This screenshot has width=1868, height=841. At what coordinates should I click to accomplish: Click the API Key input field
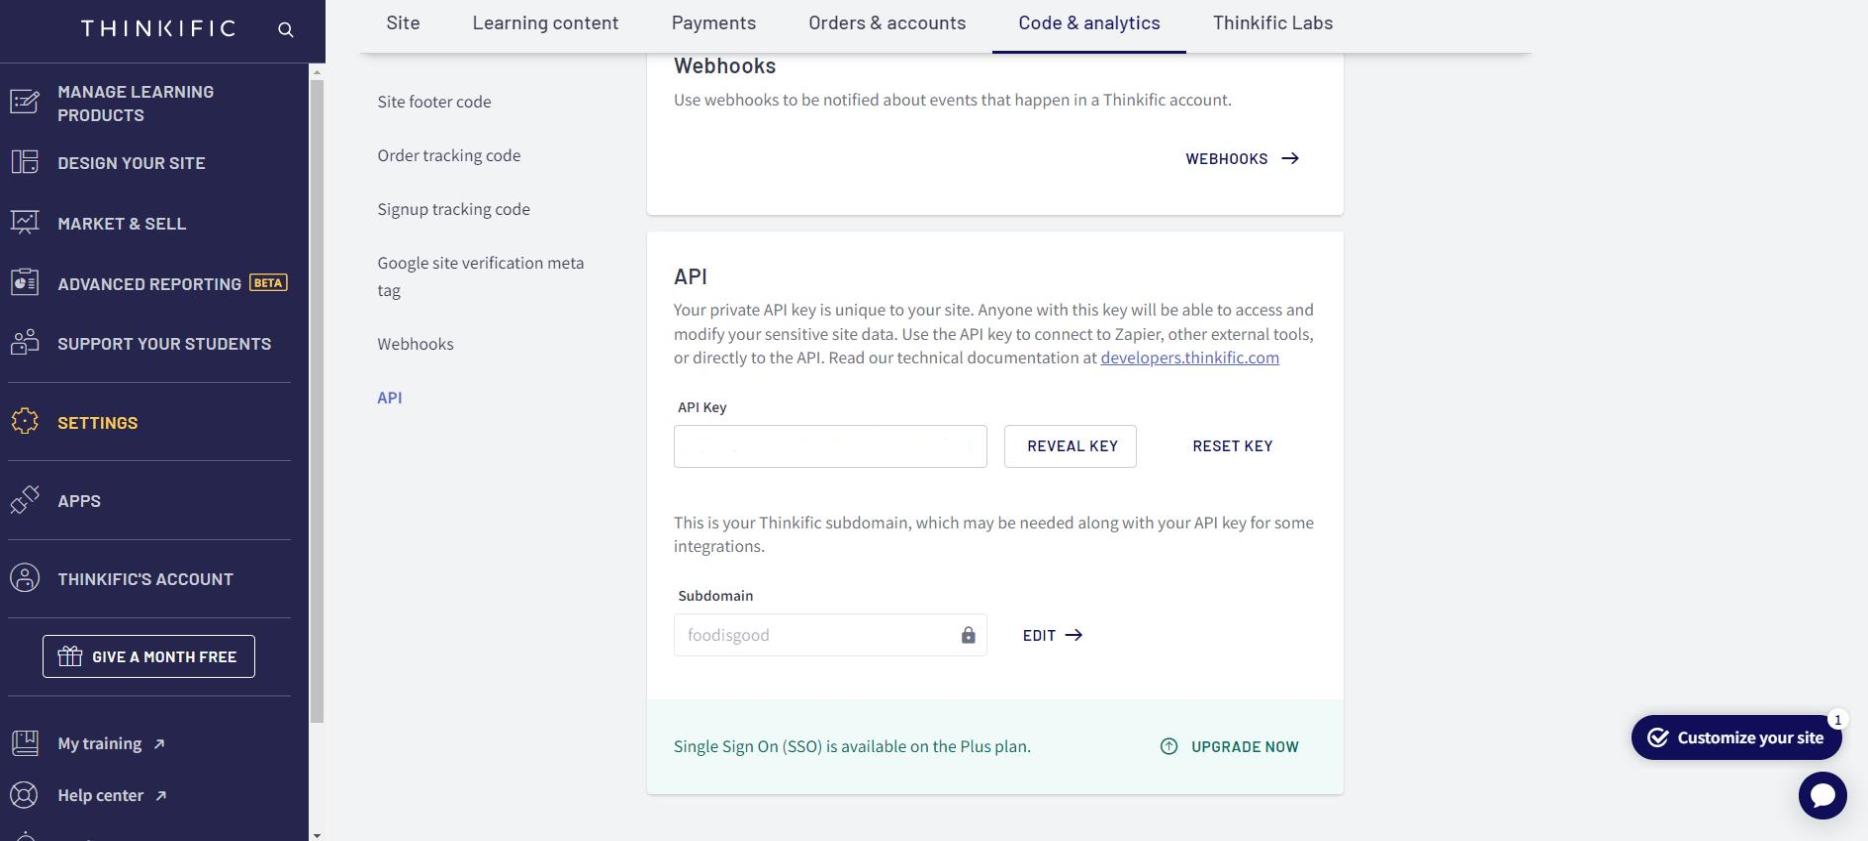830,446
